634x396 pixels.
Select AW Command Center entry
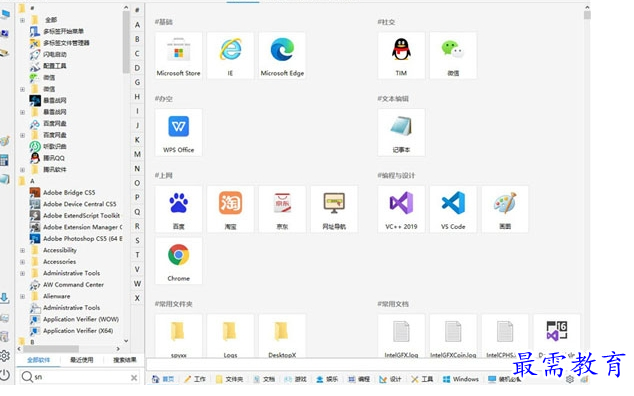click(x=67, y=285)
